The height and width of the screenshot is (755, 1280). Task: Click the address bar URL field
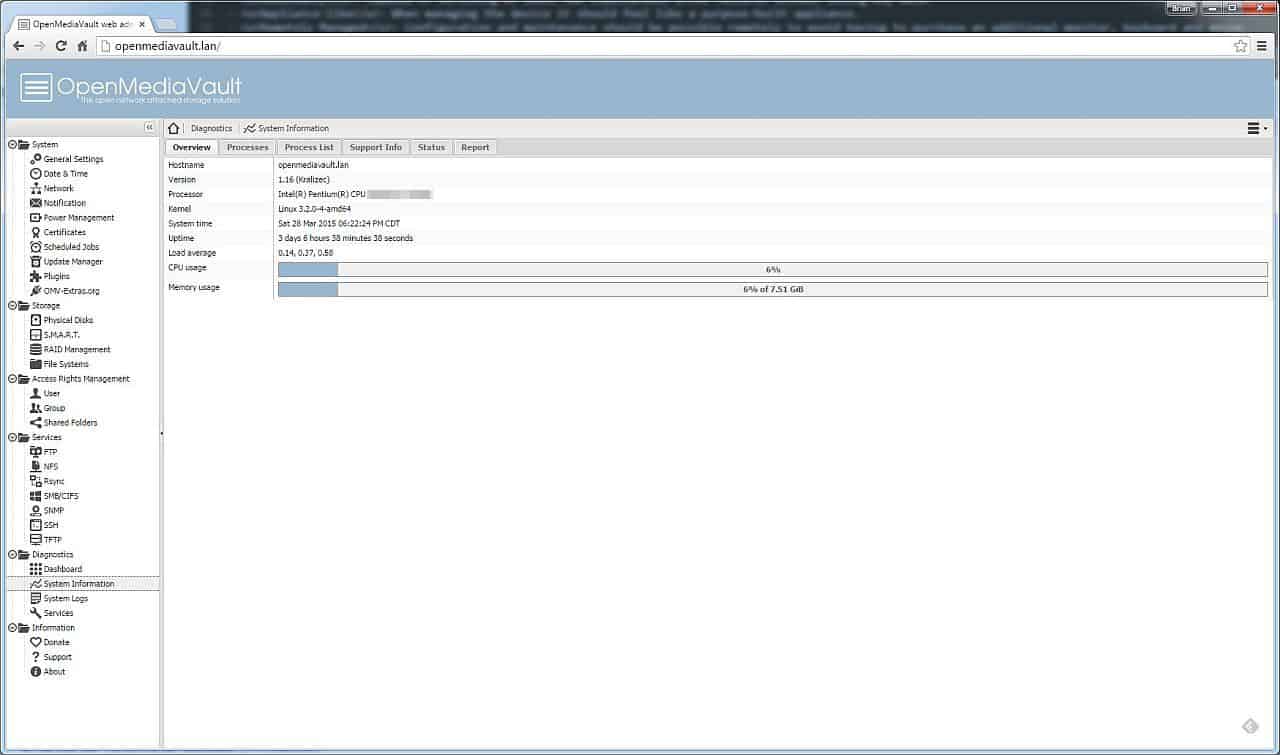666,46
